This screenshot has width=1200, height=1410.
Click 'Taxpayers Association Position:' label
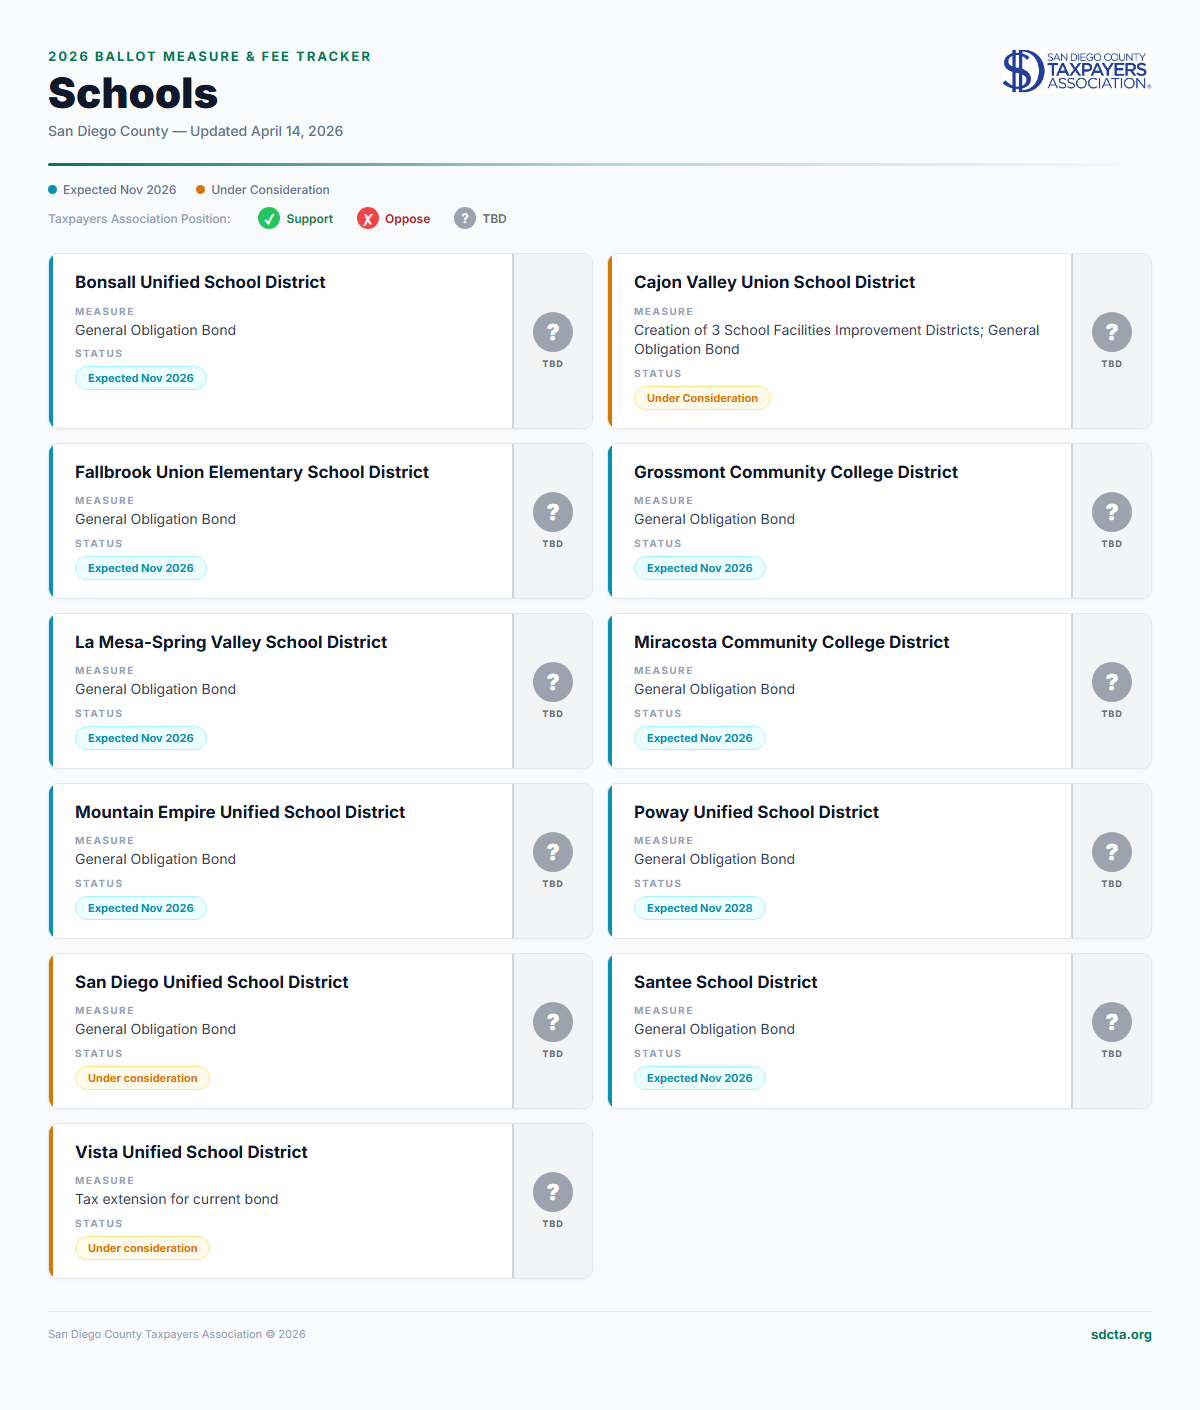[139, 219]
